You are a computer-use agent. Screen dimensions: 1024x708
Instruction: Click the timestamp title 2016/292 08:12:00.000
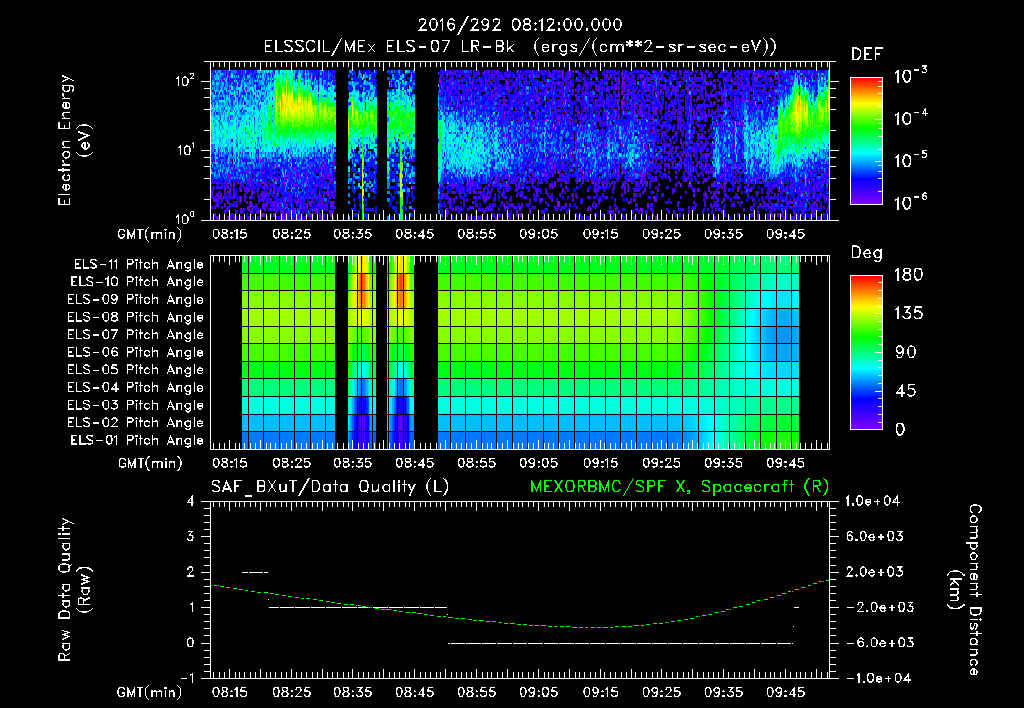pyautogui.click(x=520, y=25)
